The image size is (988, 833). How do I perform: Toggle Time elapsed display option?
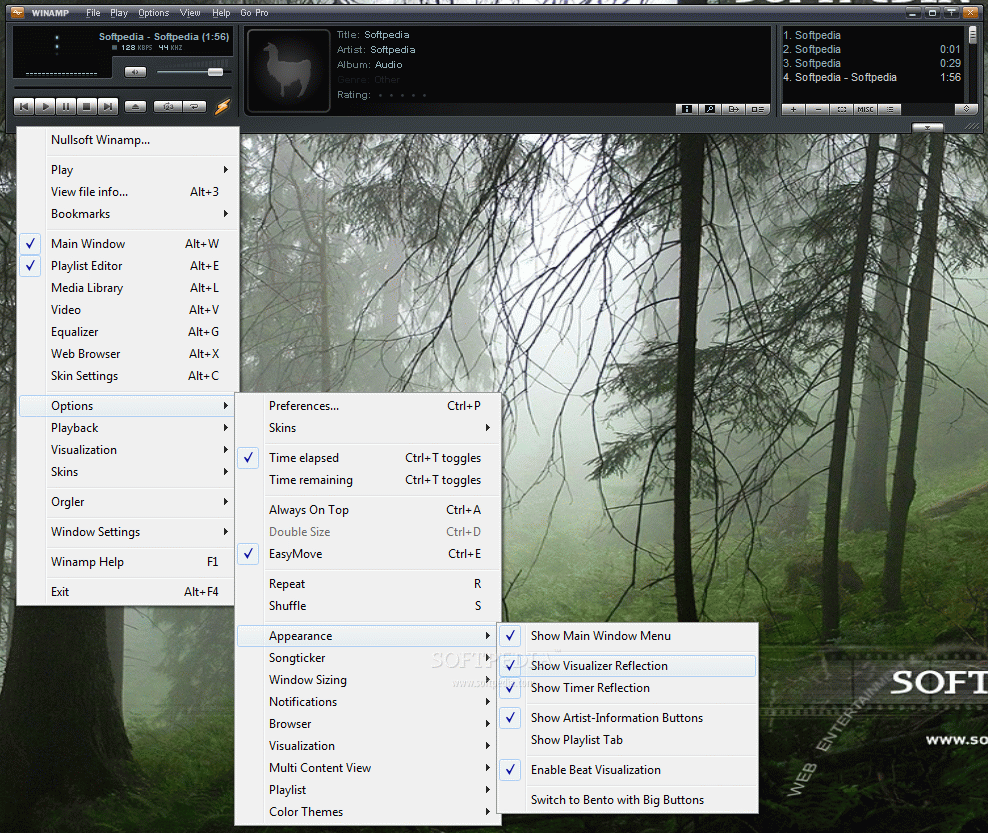[x=368, y=458]
